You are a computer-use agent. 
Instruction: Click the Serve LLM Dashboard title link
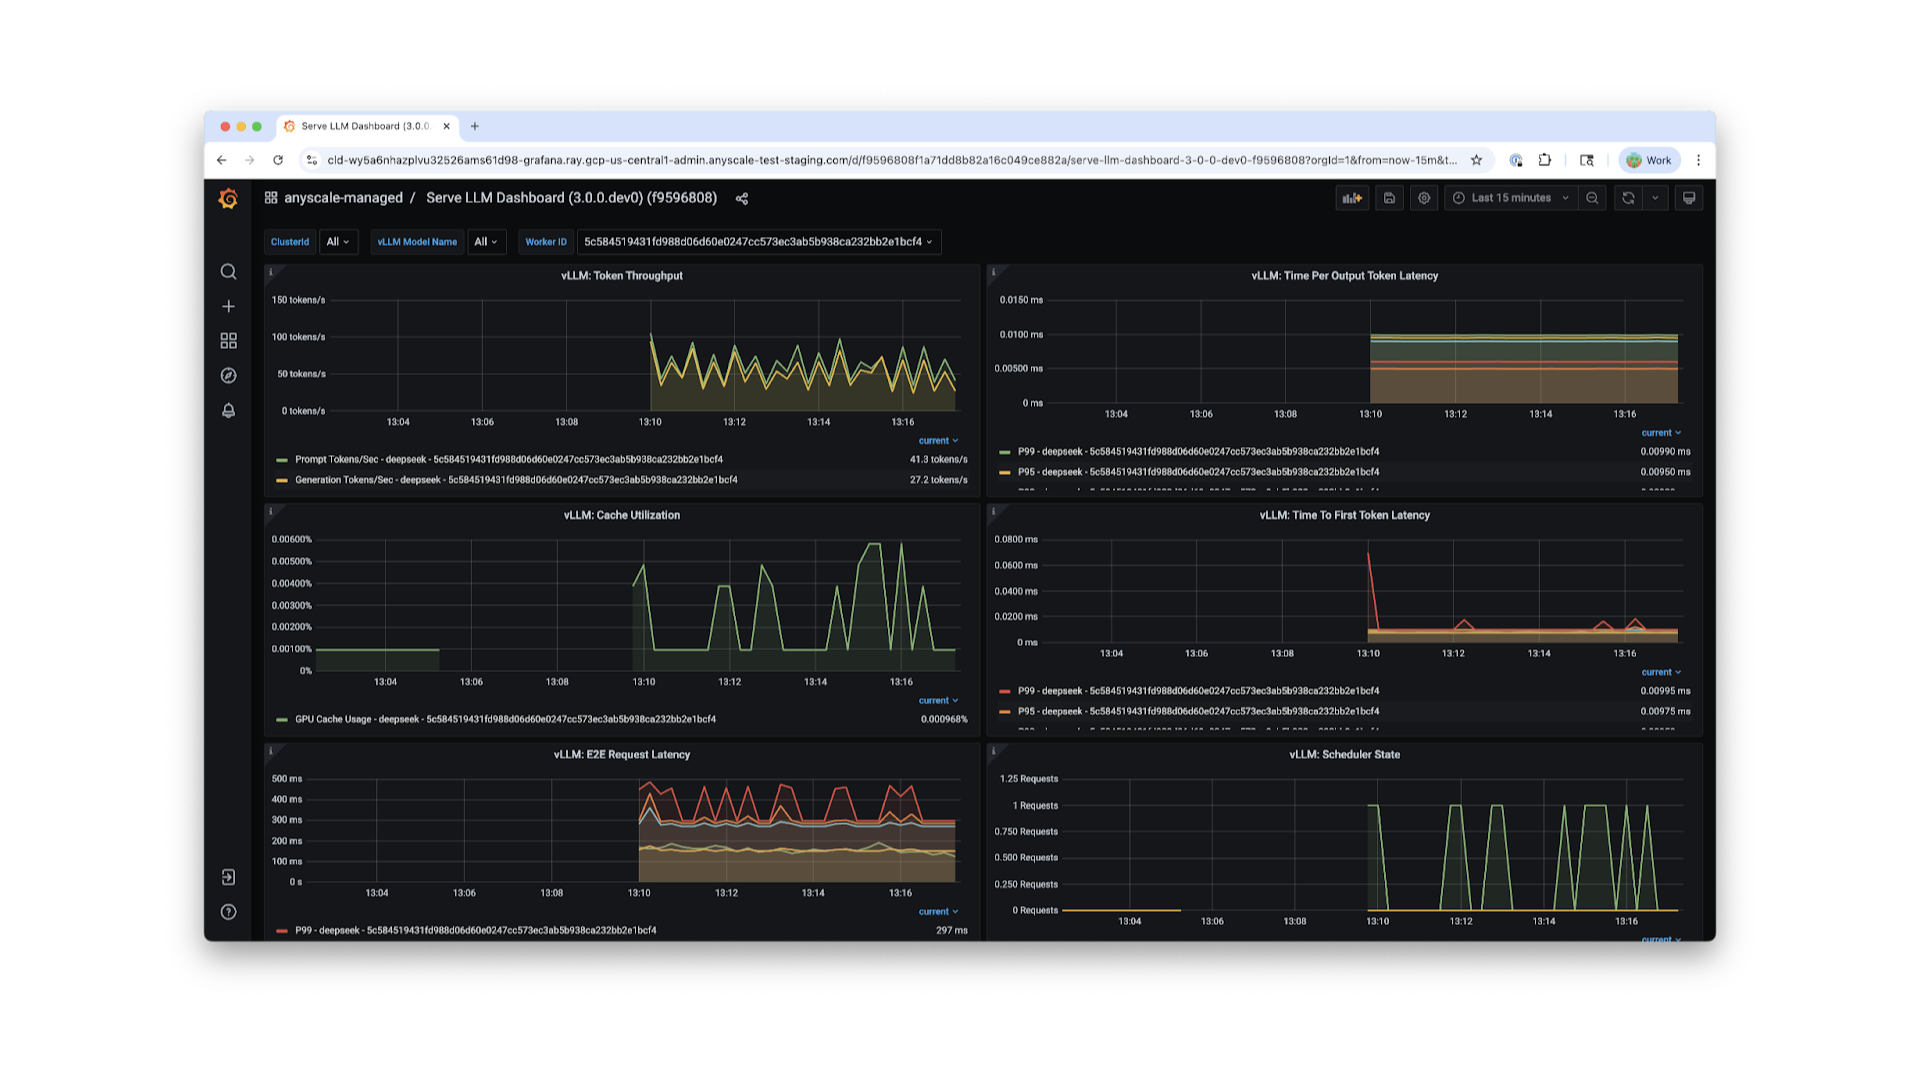coord(571,198)
